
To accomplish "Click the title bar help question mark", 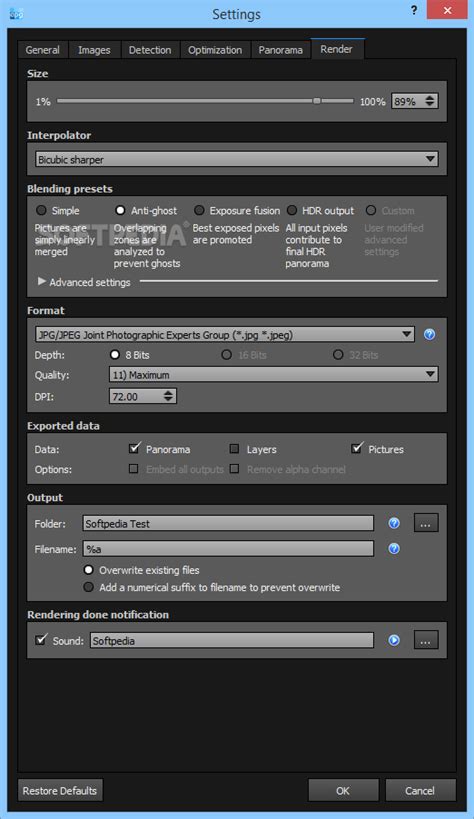I will tap(413, 10).
